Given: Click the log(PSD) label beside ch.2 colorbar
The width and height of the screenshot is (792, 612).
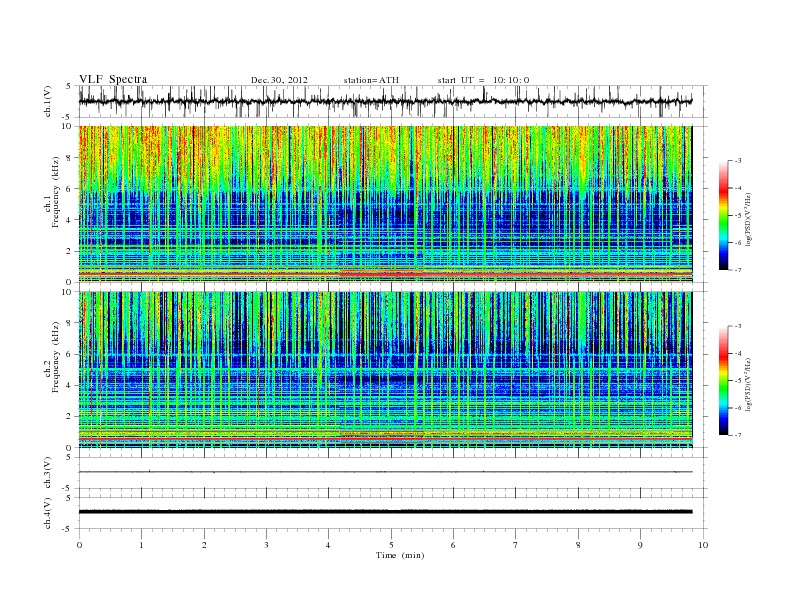Looking at the screenshot, I should click(x=749, y=383).
